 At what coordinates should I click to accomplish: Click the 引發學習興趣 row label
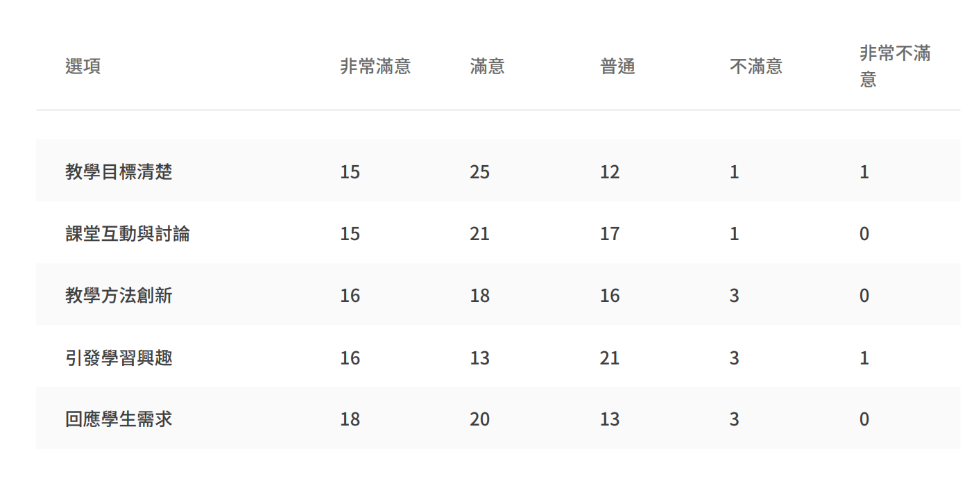point(119,358)
